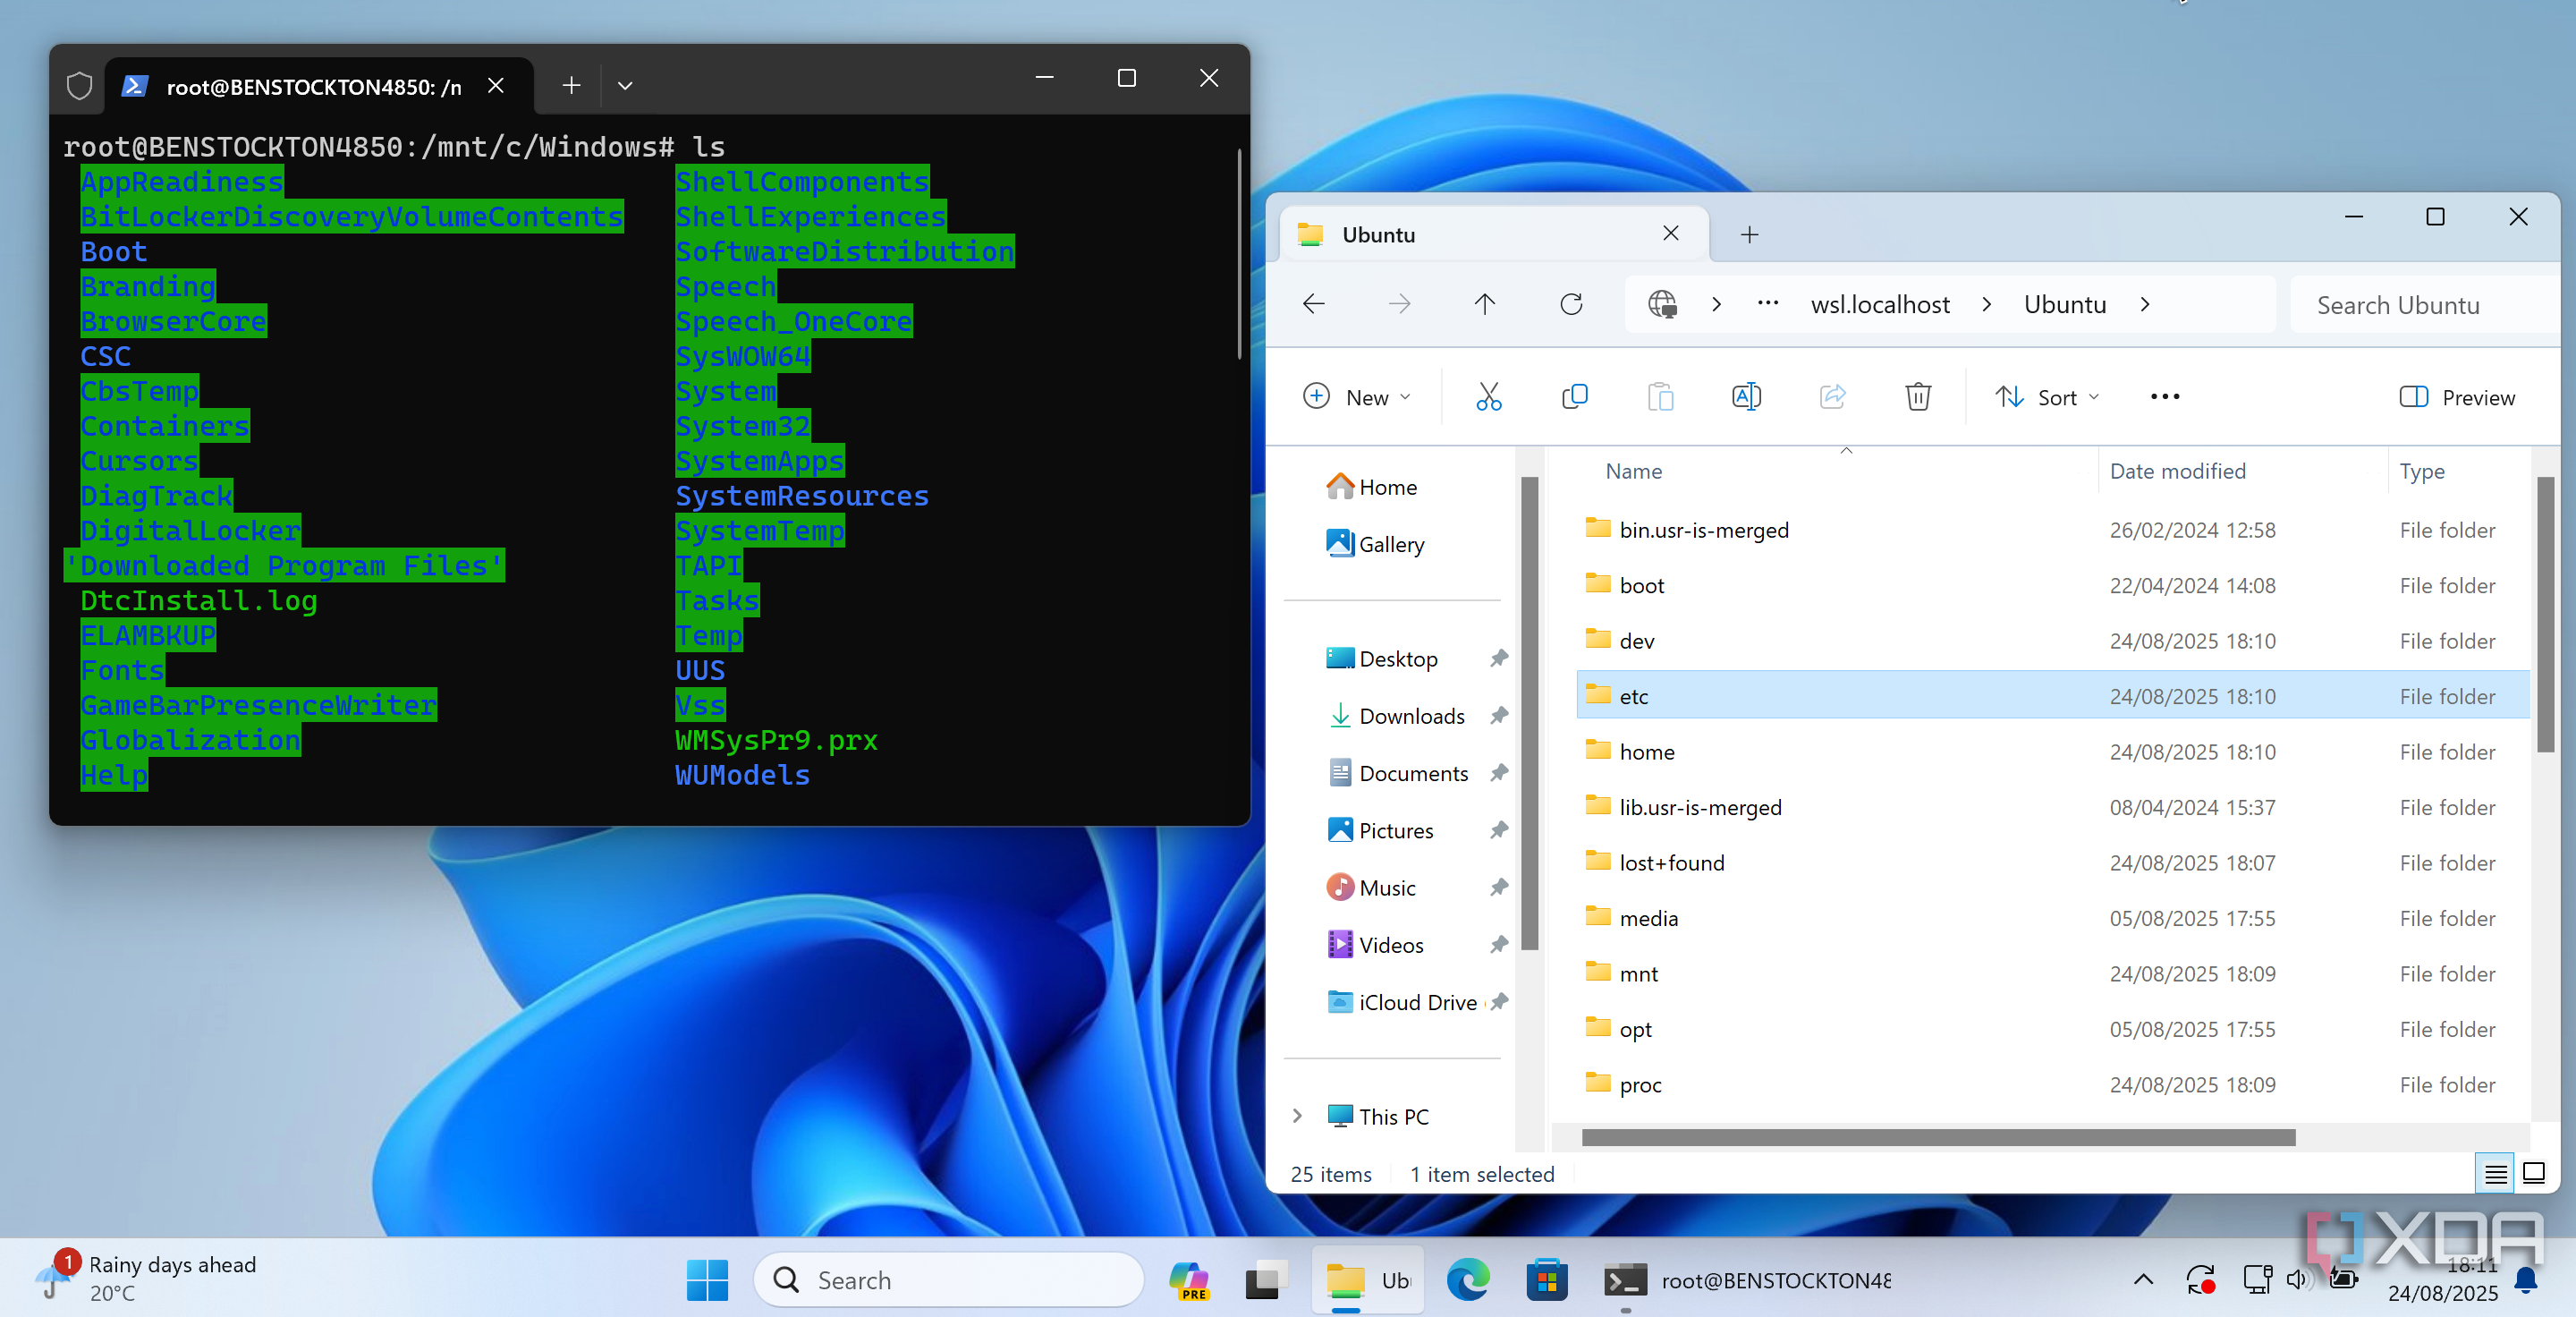This screenshot has height=1317, width=2576.
Task: Launch Microsoft Edge from the taskbar
Action: click(1467, 1280)
